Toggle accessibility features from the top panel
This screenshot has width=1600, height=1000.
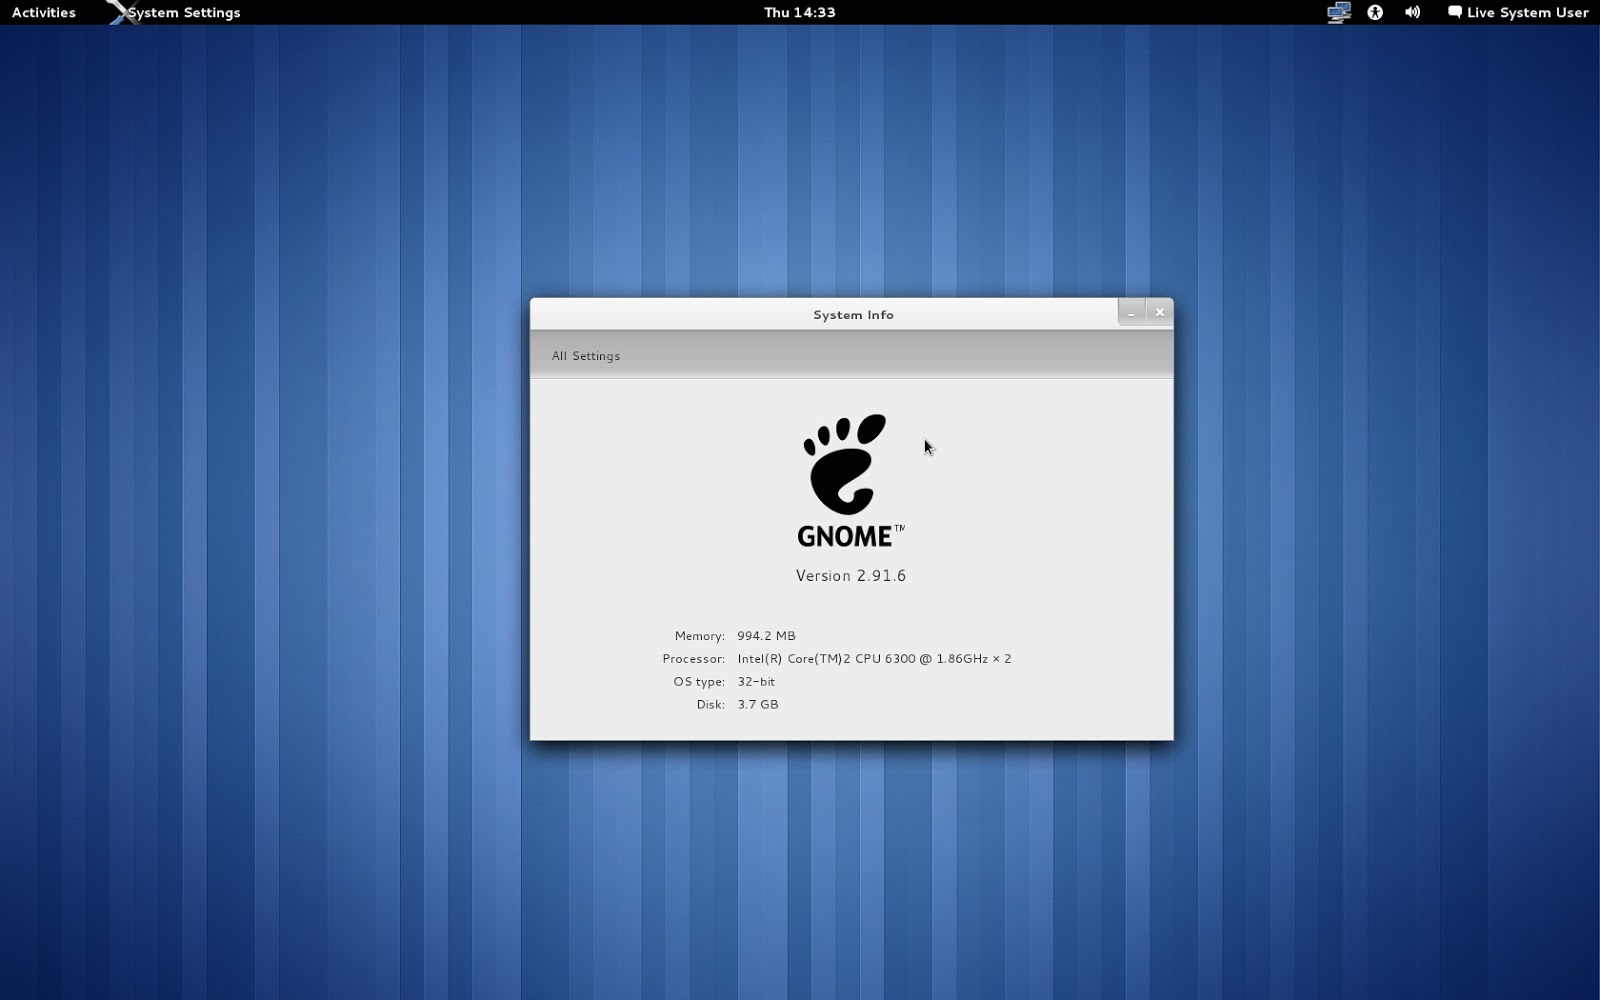1376,12
